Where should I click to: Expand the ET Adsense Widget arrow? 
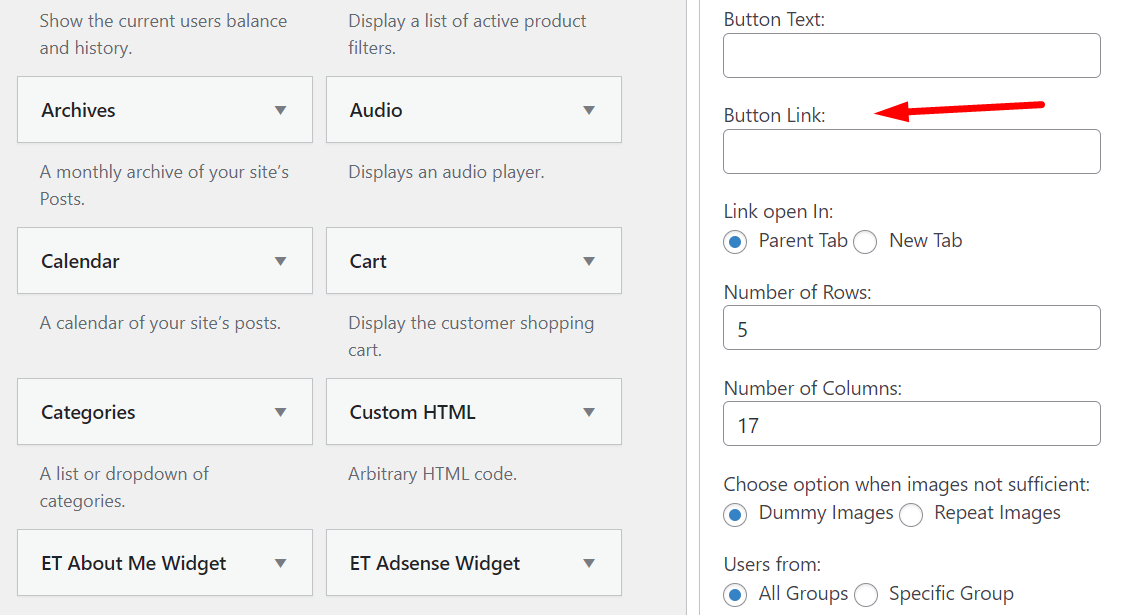coord(589,563)
